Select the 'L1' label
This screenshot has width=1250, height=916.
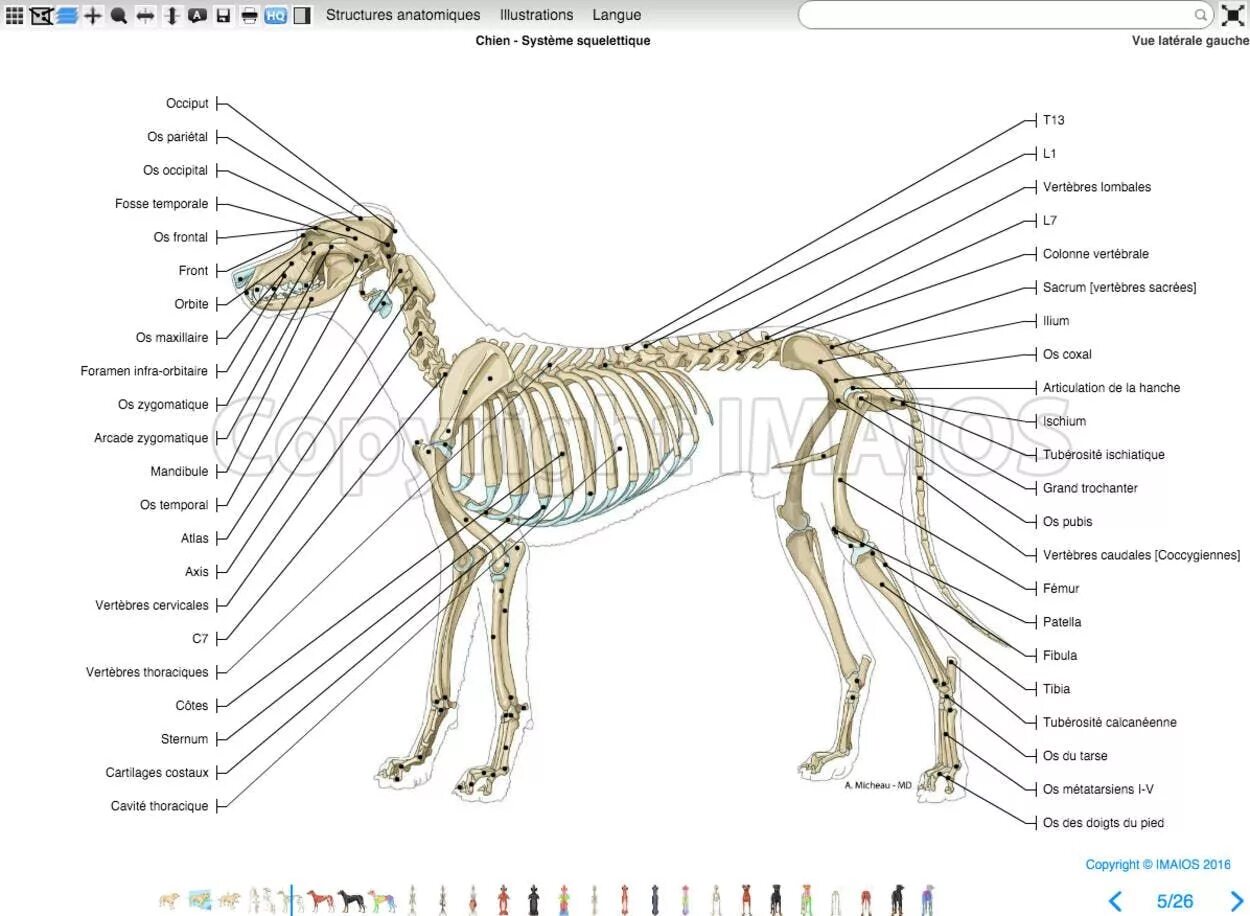[1050, 154]
